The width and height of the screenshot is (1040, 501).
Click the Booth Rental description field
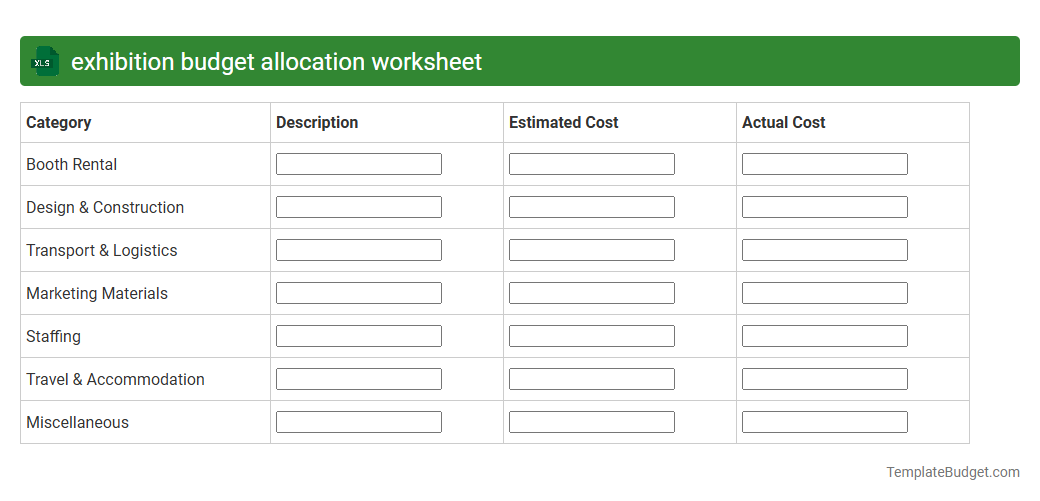(359, 164)
